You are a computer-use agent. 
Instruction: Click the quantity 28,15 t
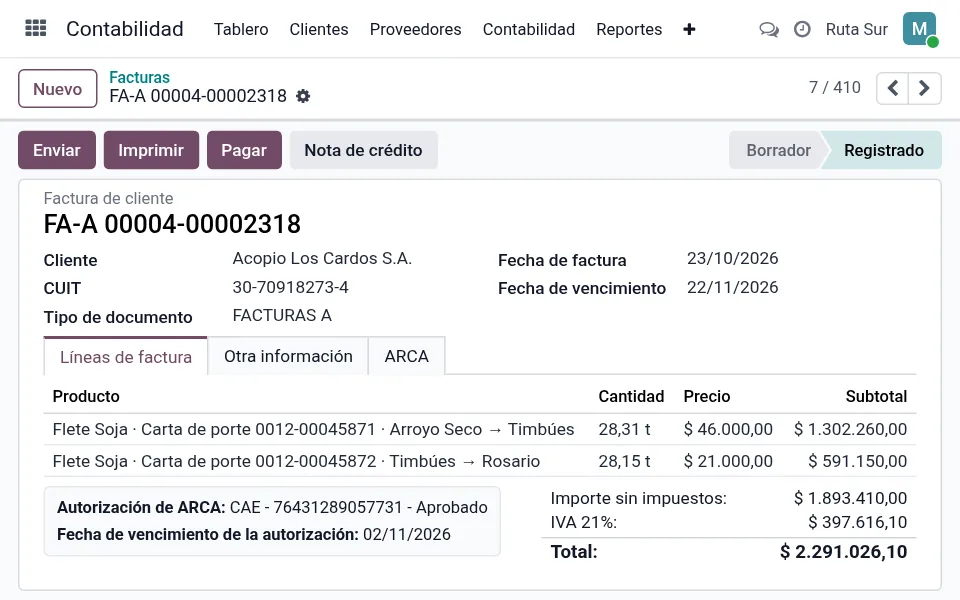(x=624, y=461)
